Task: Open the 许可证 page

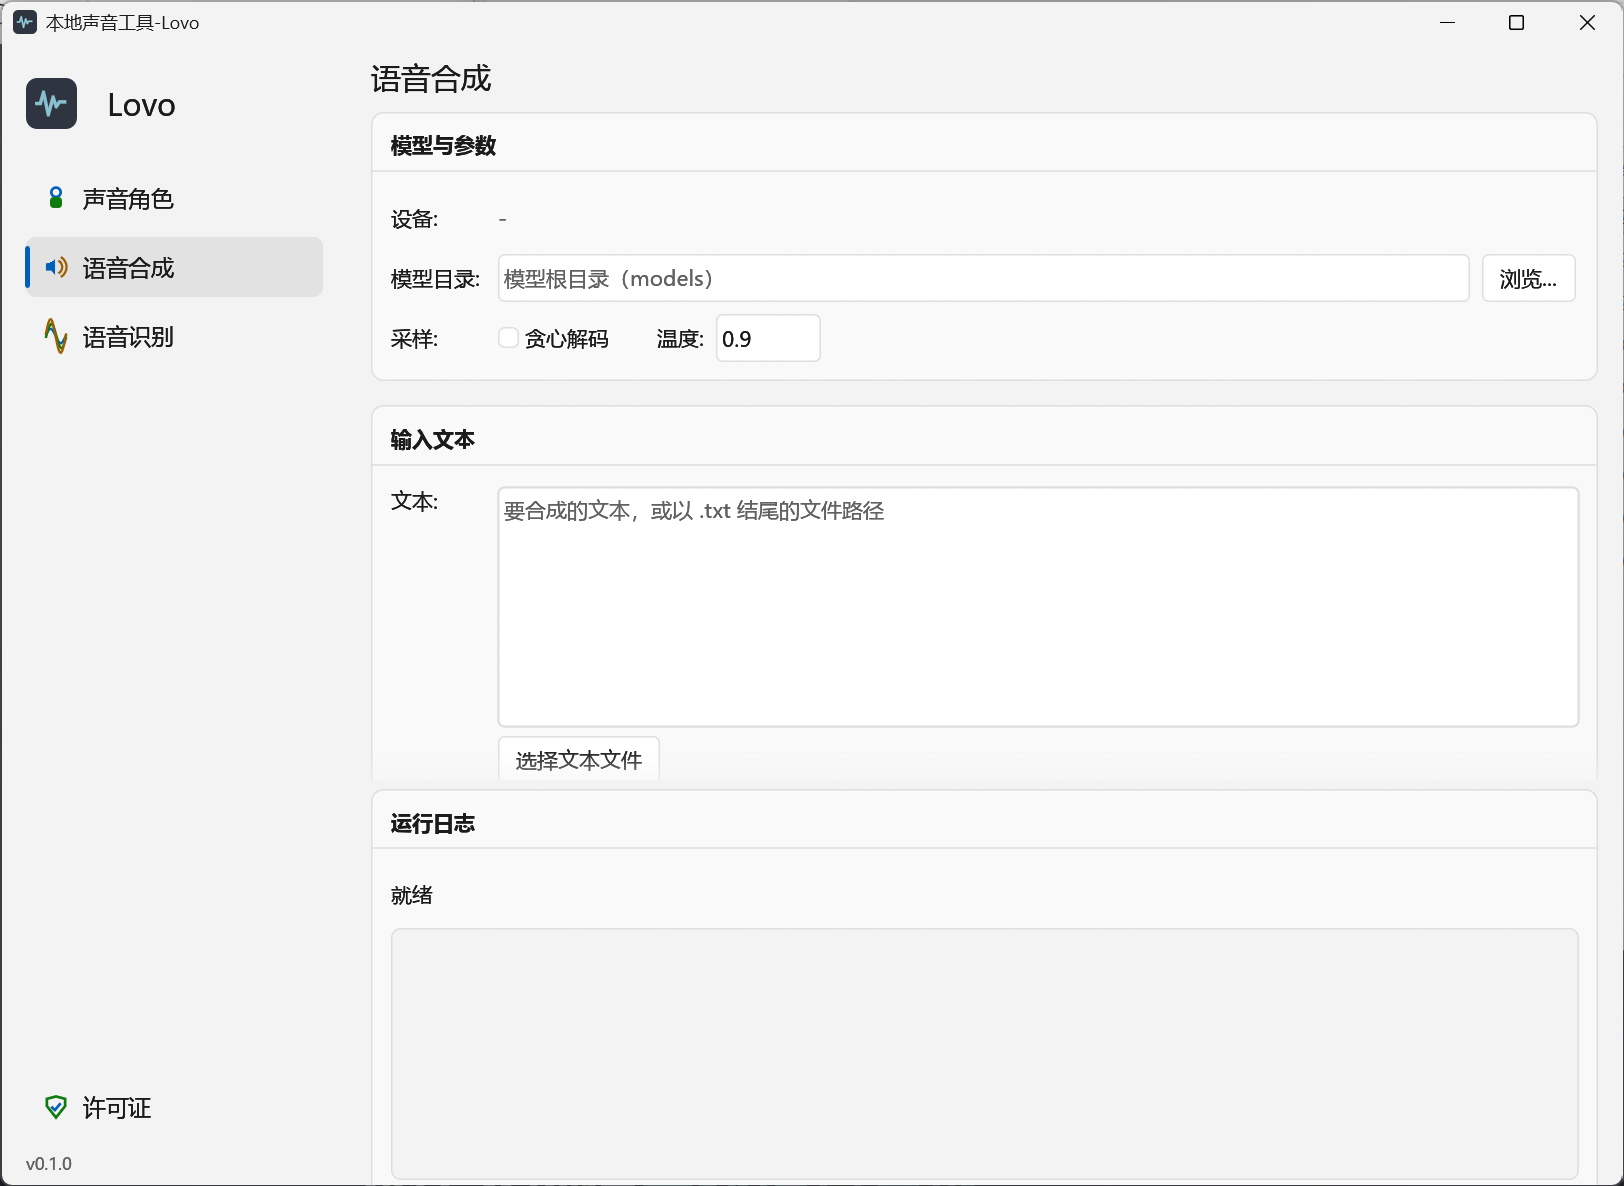Action: (174, 1107)
